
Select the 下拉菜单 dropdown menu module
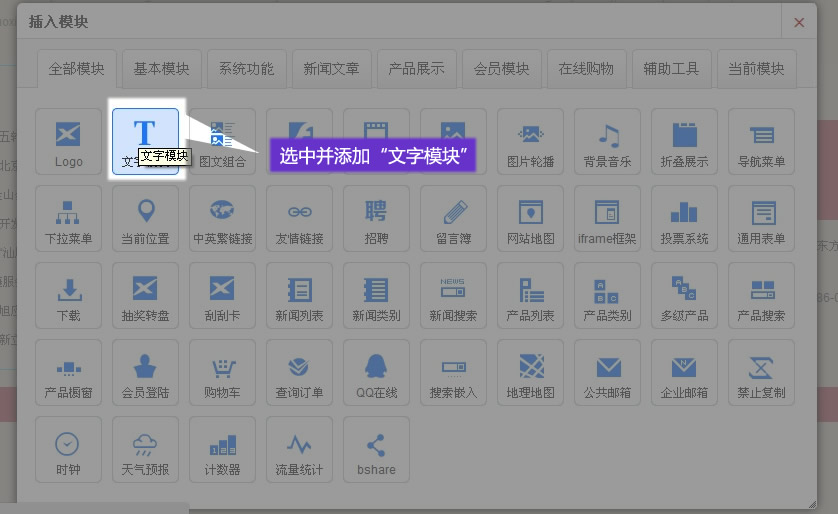[68, 218]
